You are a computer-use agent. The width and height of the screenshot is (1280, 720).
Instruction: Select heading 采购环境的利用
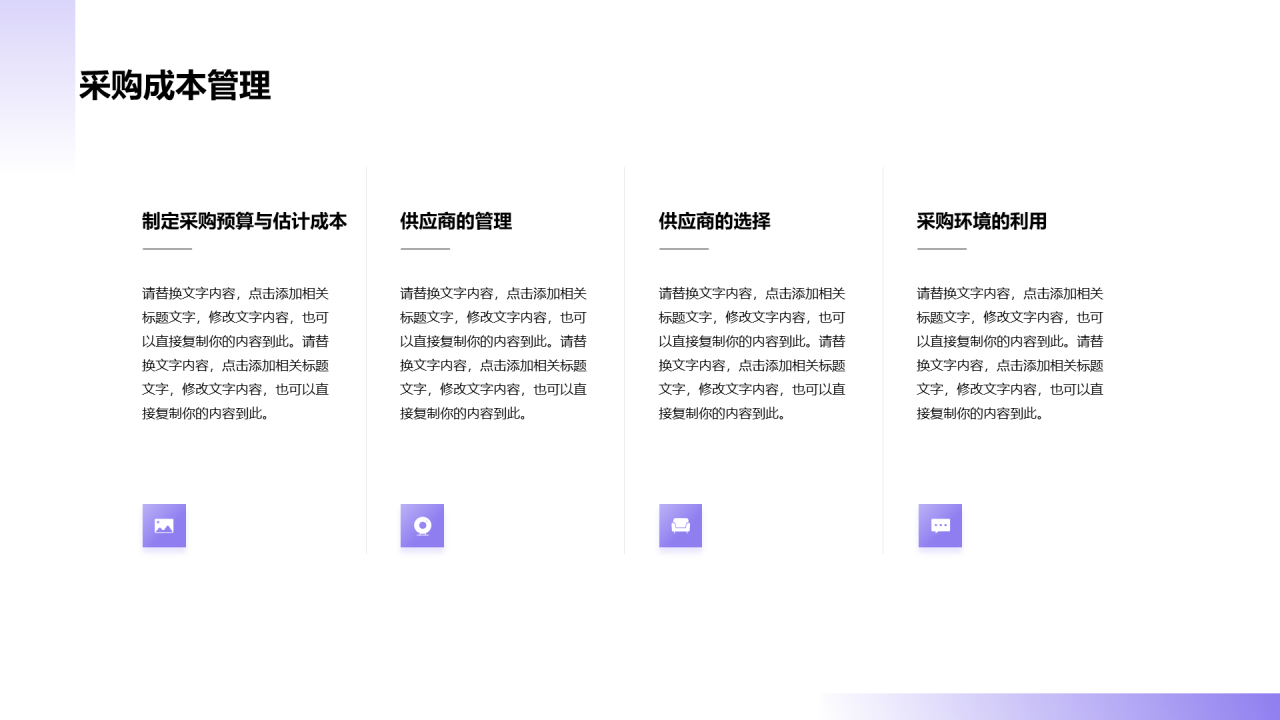click(x=982, y=222)
